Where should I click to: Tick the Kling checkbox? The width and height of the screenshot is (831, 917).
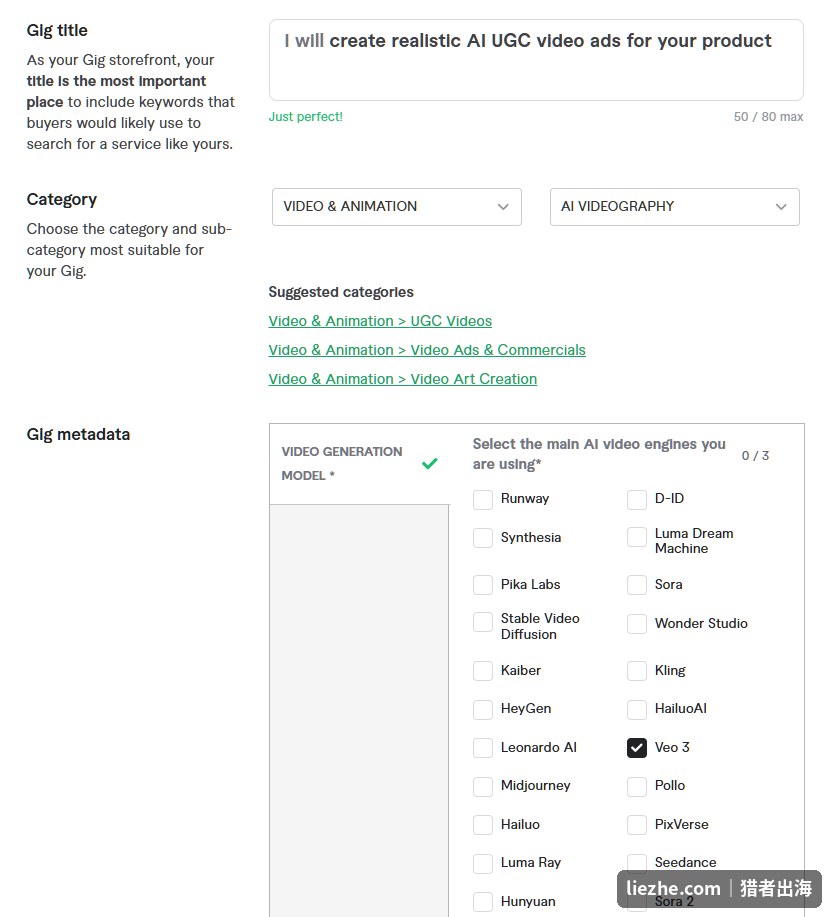point(637,671)
